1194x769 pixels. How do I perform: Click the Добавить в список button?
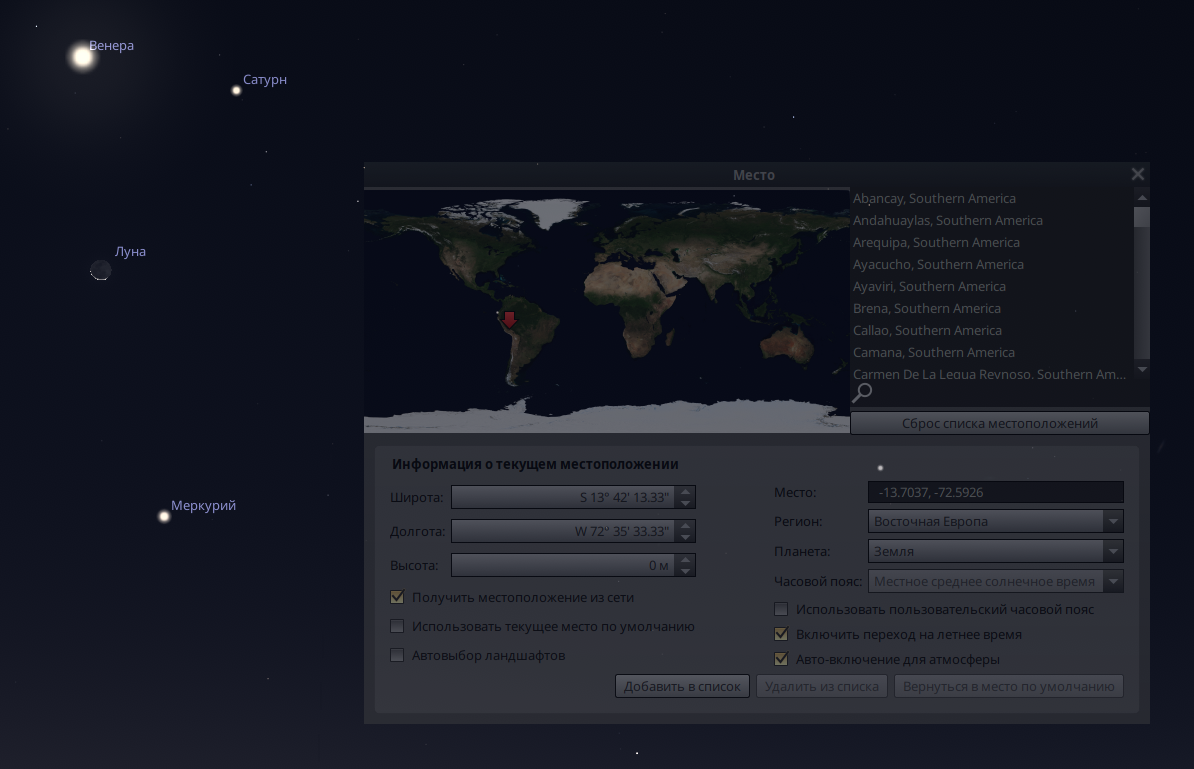(x=682, y=687)
